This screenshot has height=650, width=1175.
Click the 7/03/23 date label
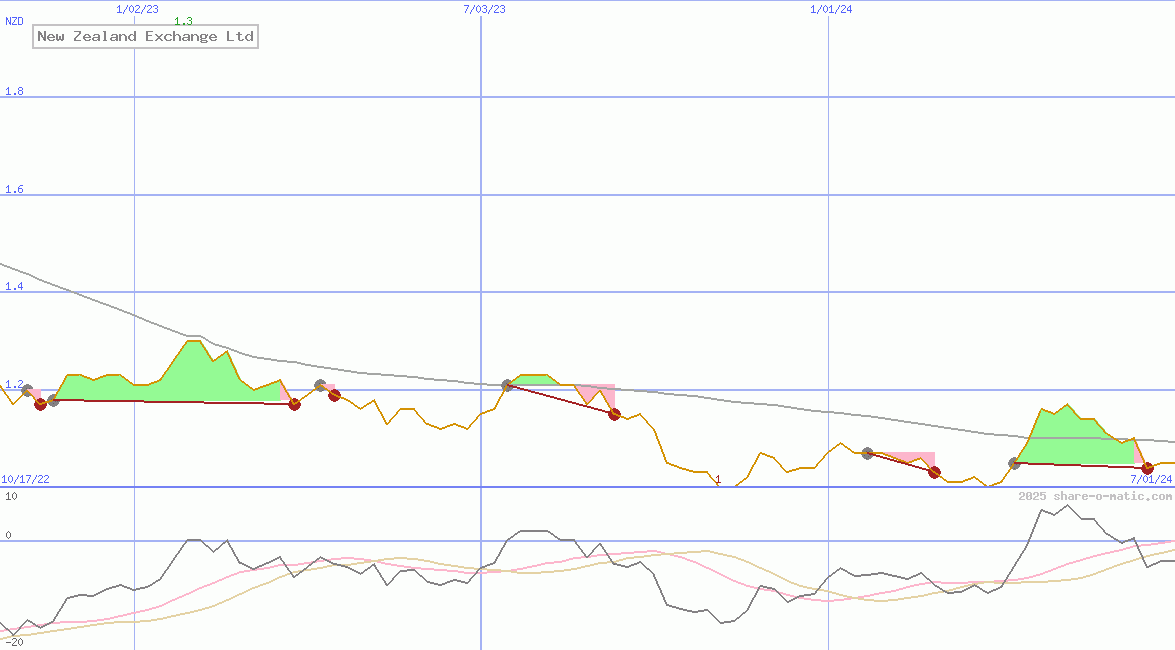pos(484,9)
